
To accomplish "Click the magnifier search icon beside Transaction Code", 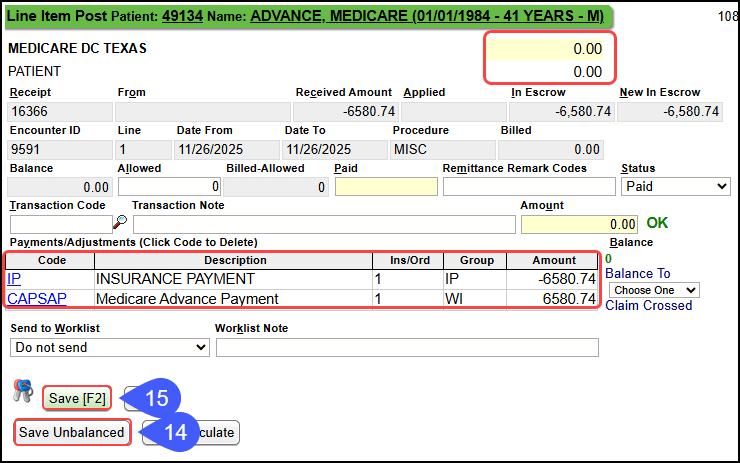I will (x=121, y=223).
